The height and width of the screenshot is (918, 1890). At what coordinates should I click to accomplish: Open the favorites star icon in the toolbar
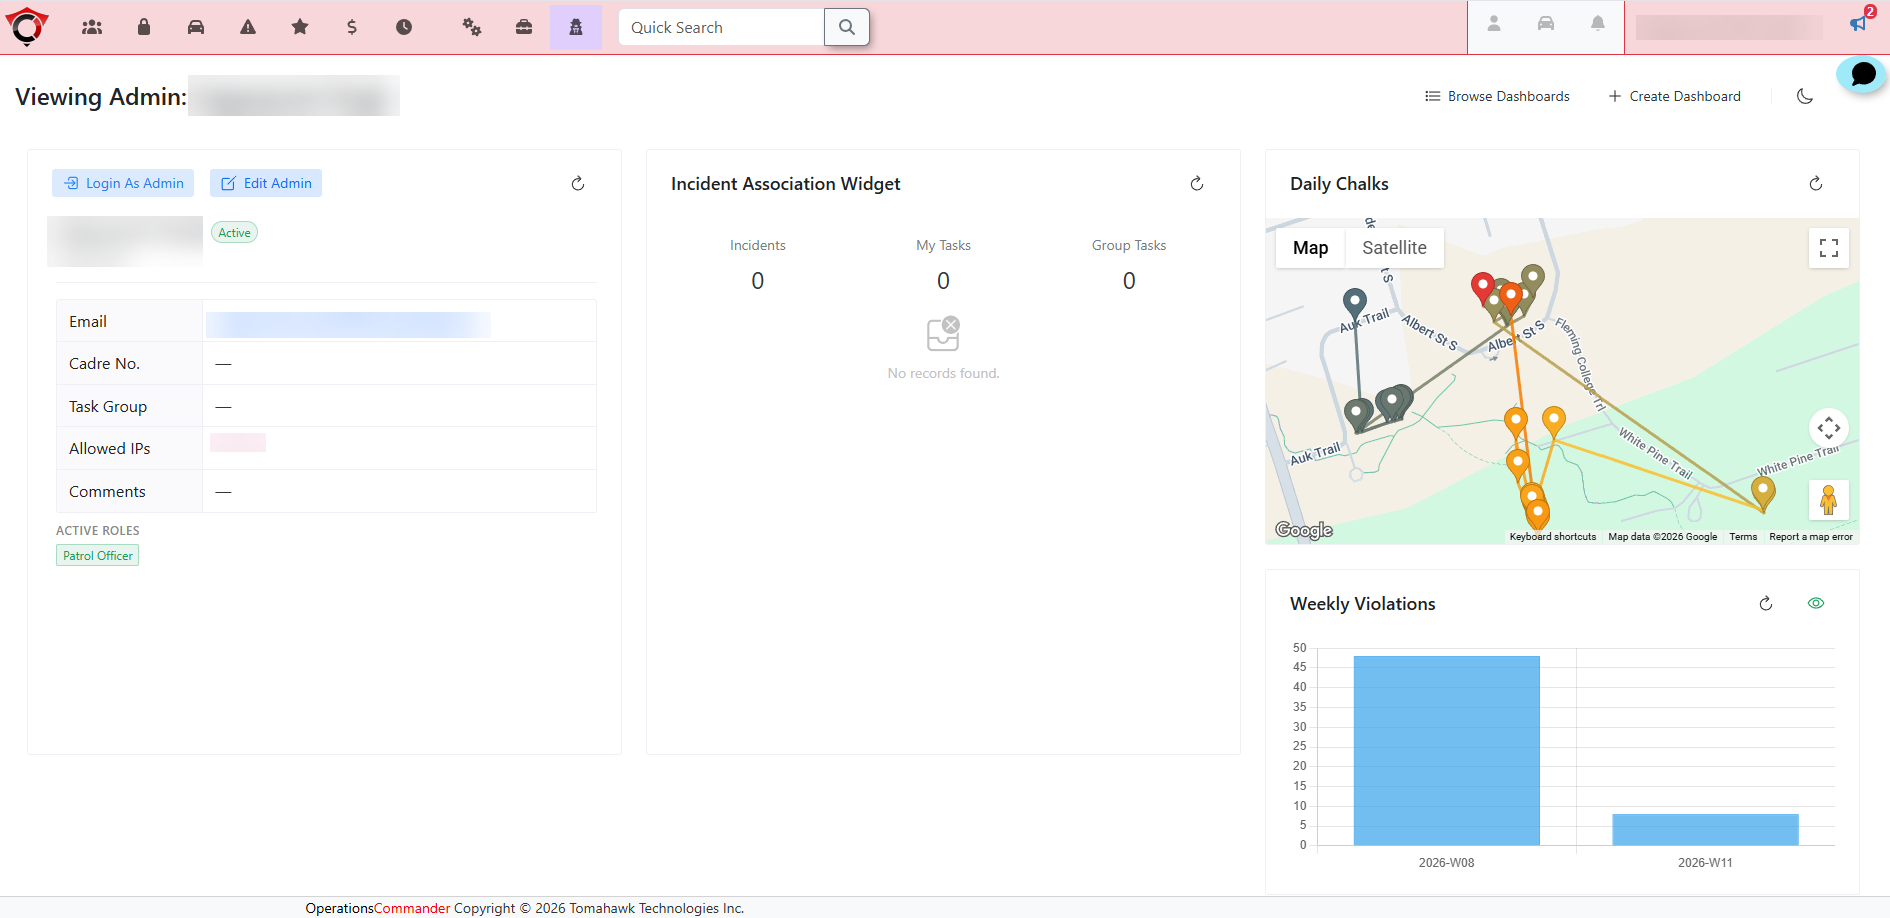[x=299, y=27]
